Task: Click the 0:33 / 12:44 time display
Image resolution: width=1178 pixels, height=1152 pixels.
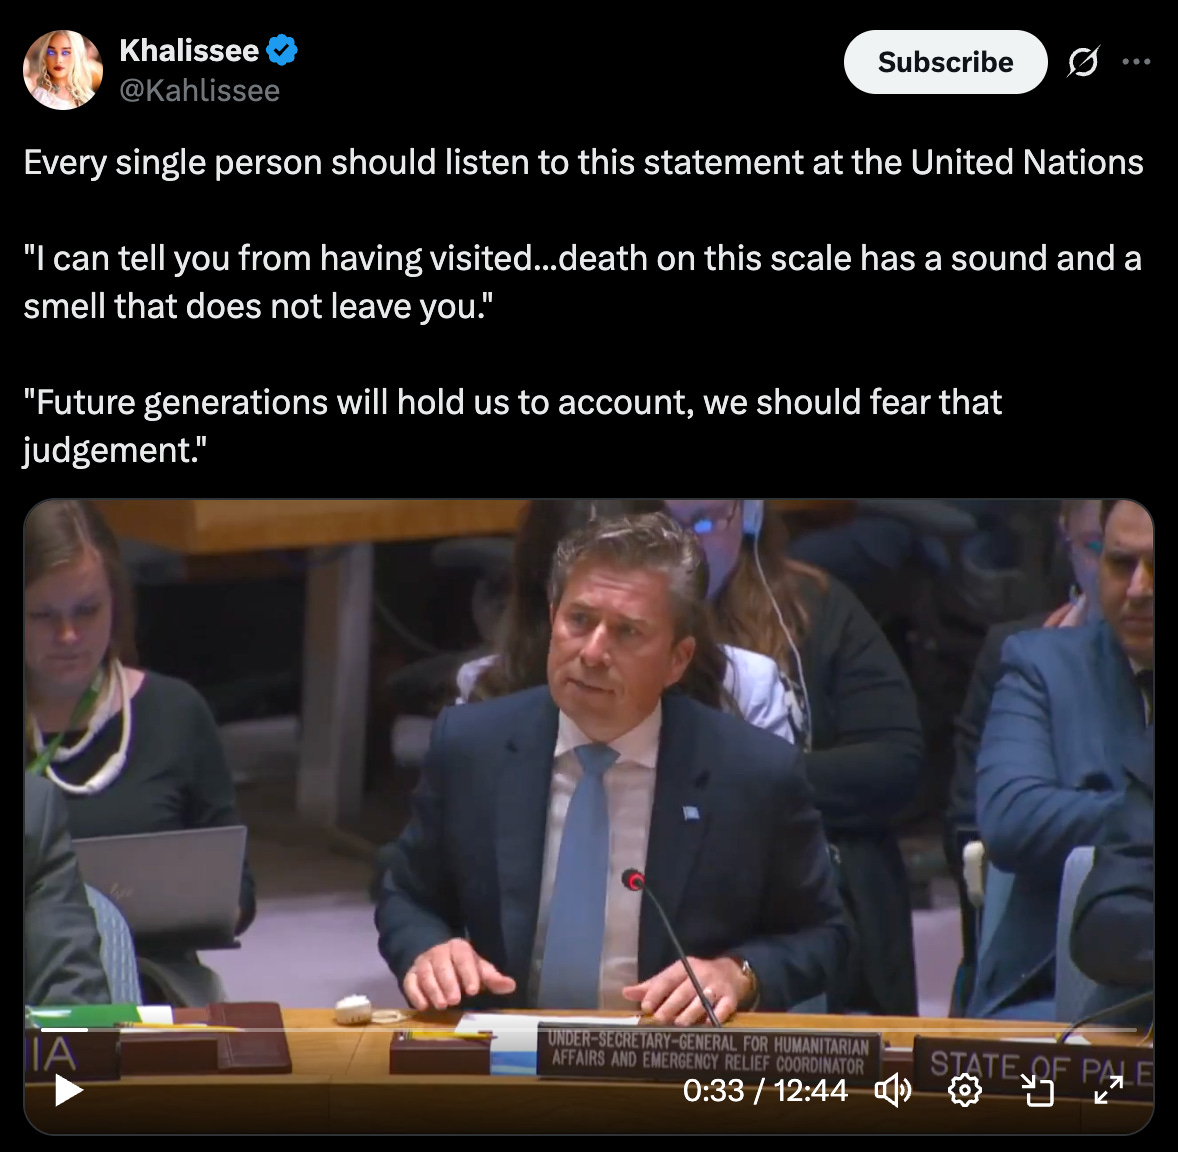Action: (x=765, y=1090)
